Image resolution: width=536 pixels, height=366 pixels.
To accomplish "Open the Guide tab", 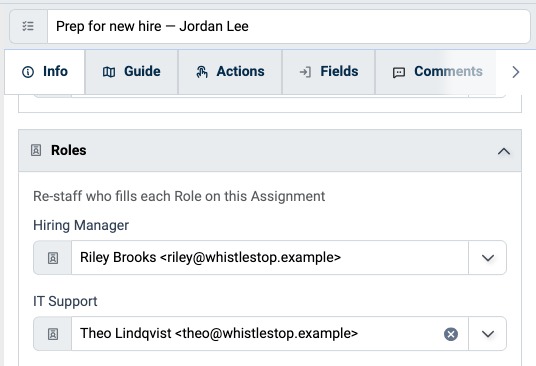I will [132, 72].
